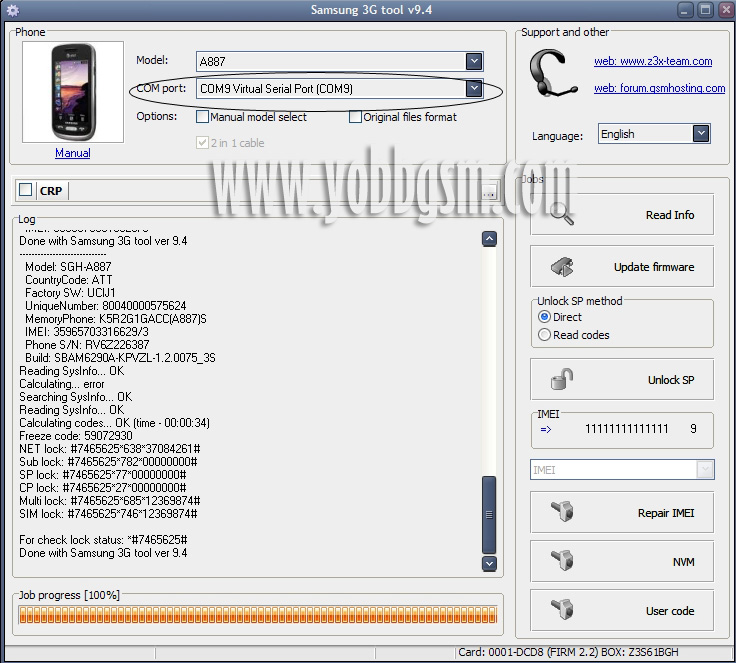The image size is (736, 663).
Task: Click log line Phone S/N: RV6Z226387
Action: click(x=87, y=345)
